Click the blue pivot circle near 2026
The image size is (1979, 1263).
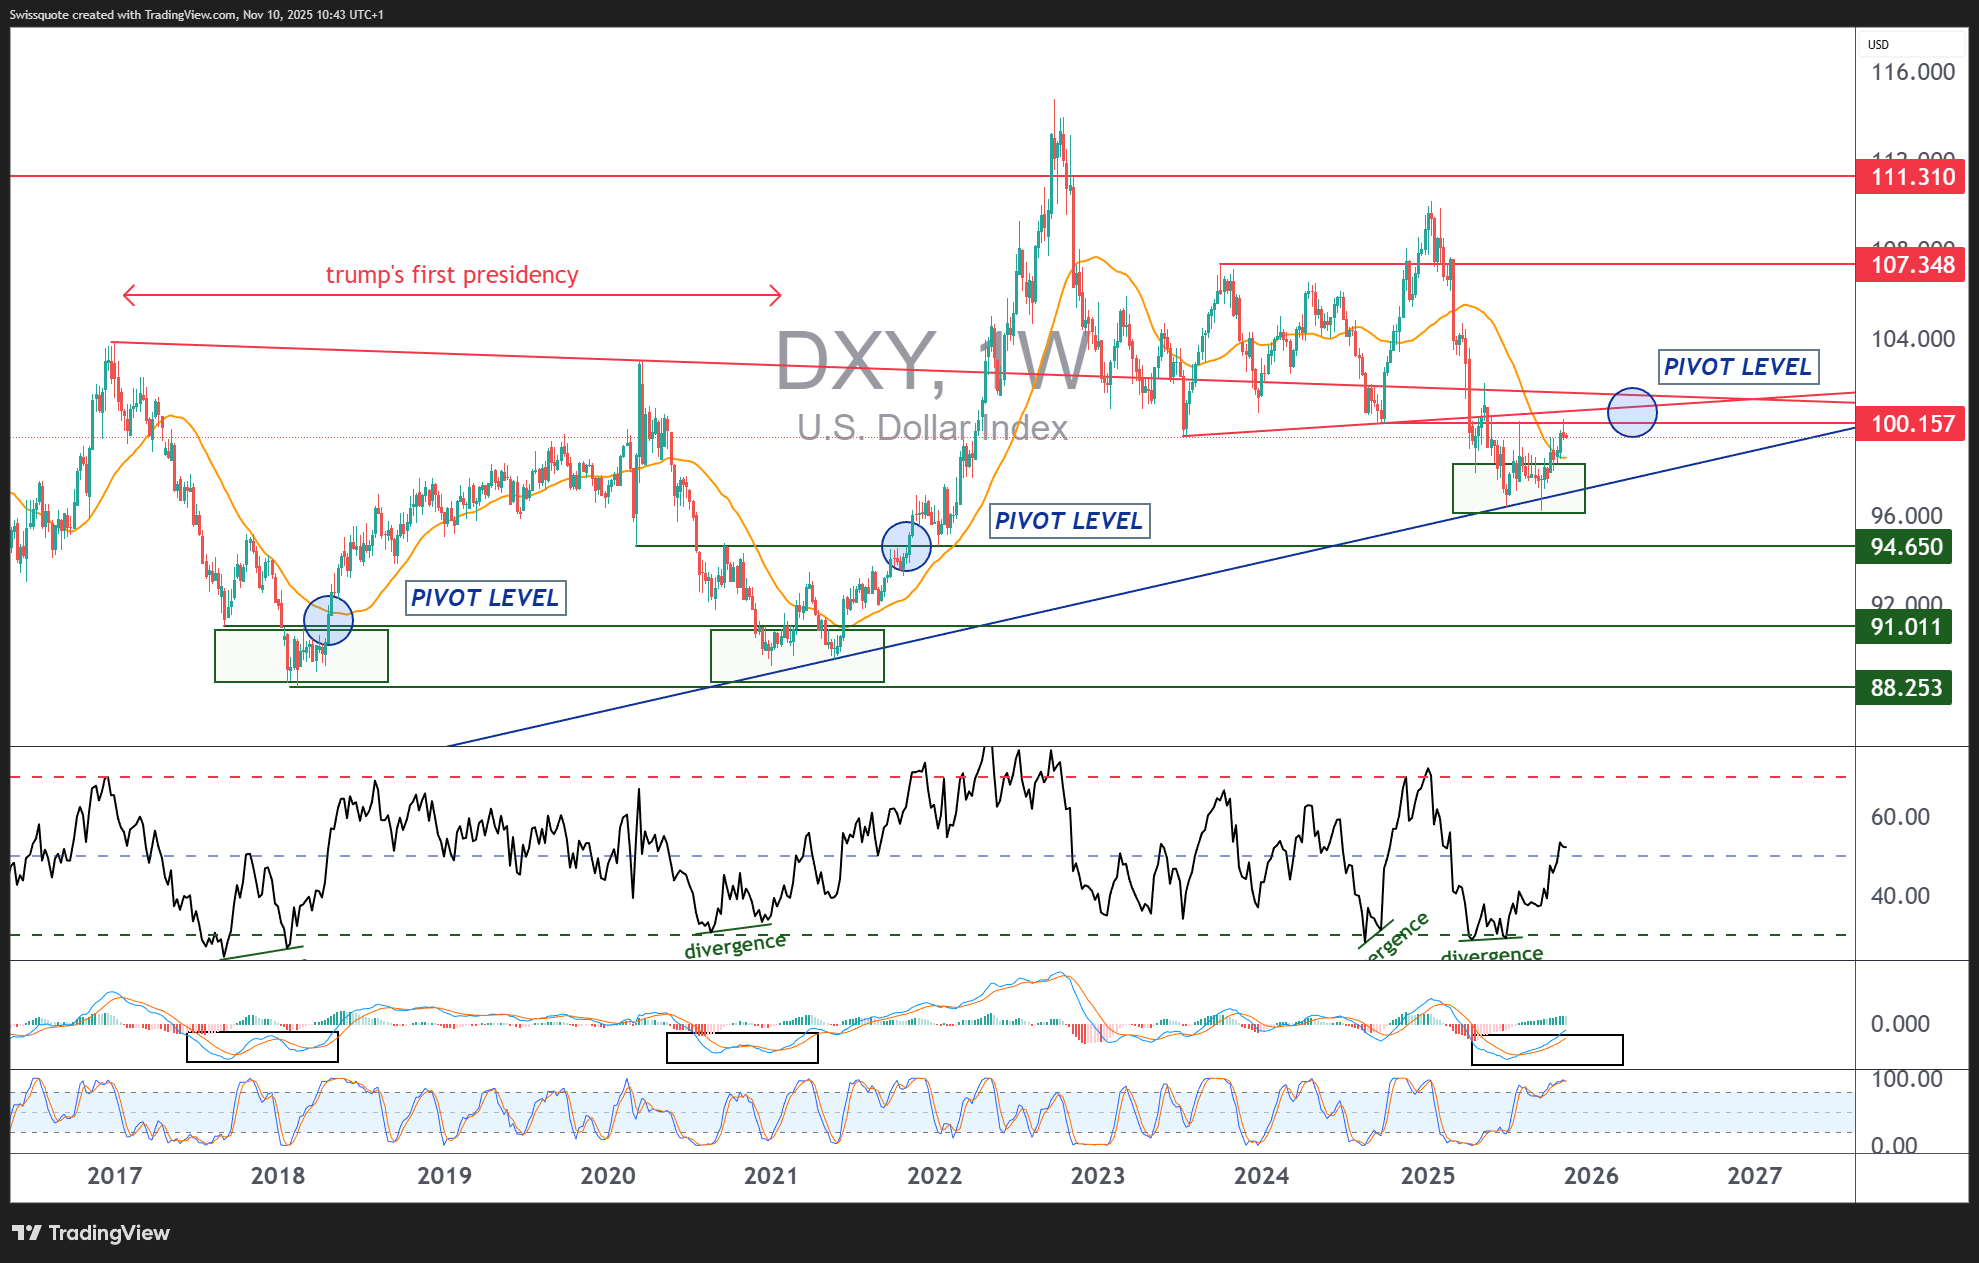point(1632,412)
